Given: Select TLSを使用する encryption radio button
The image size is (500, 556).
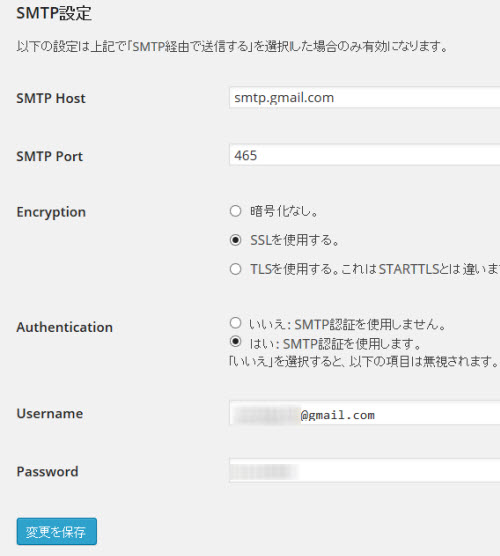Looking at the screenshot, I should tap(235, 269).
